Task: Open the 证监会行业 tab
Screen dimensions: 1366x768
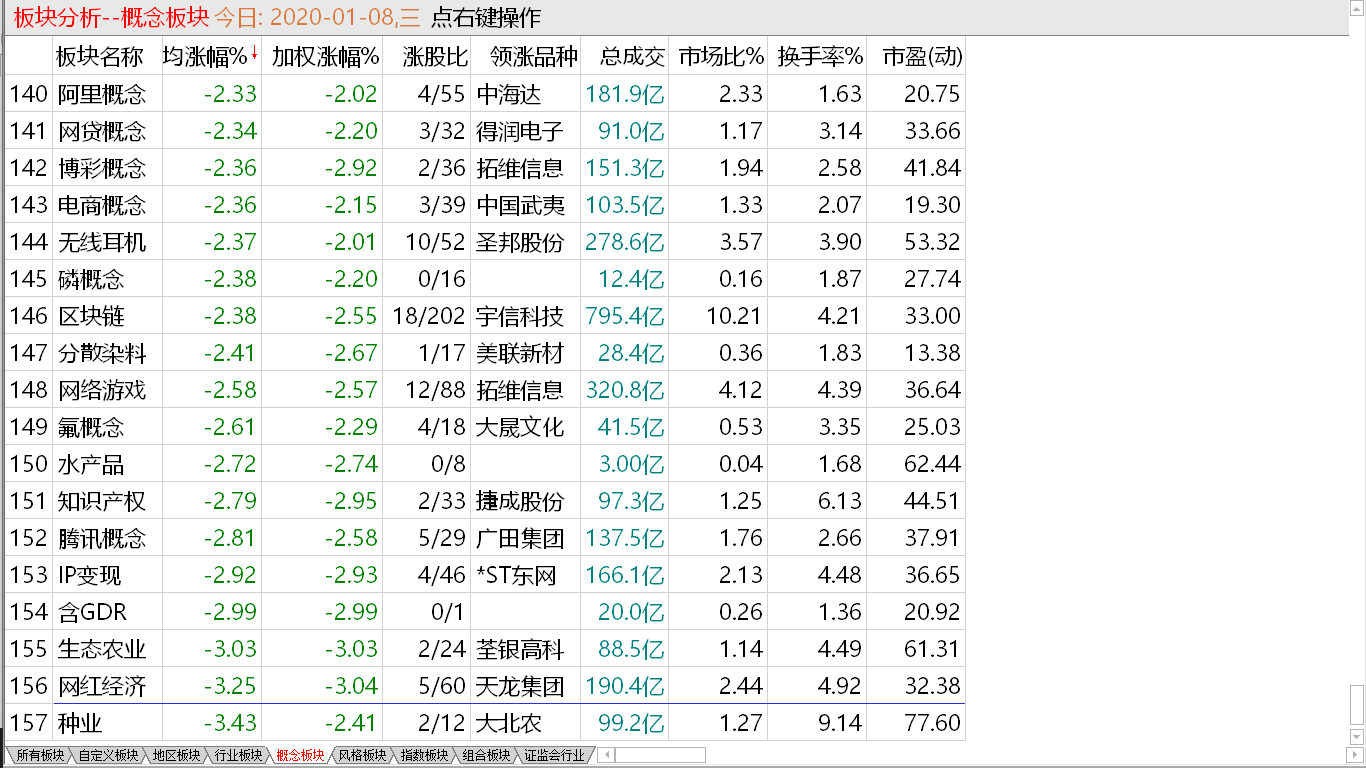Action: pos(554,755)
